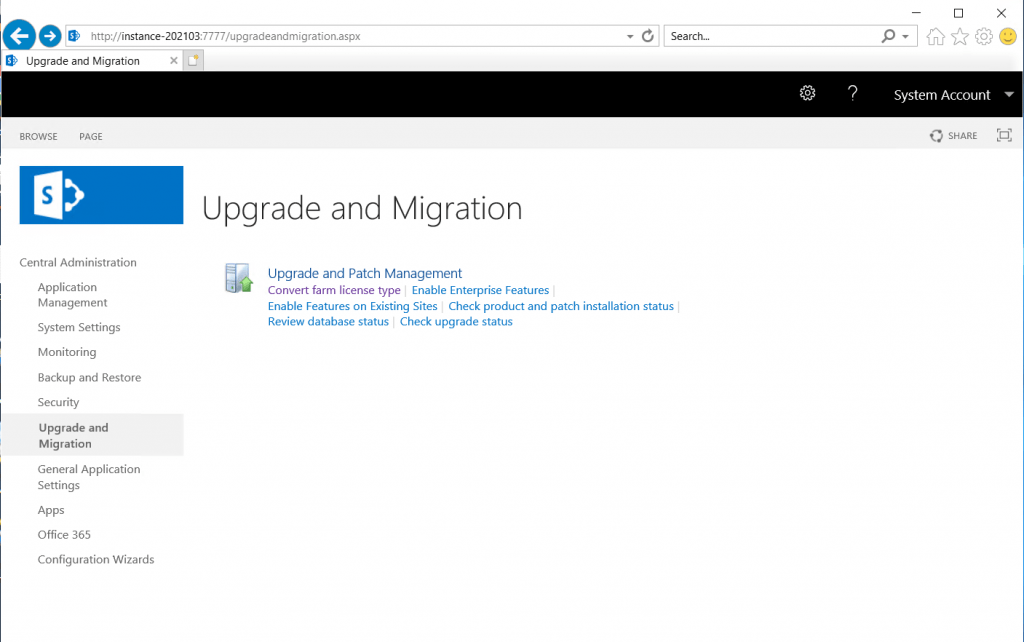Screen dimensions: 1024x642
Task: Select the SharePoint logo tile
Action: coord(100,194)
